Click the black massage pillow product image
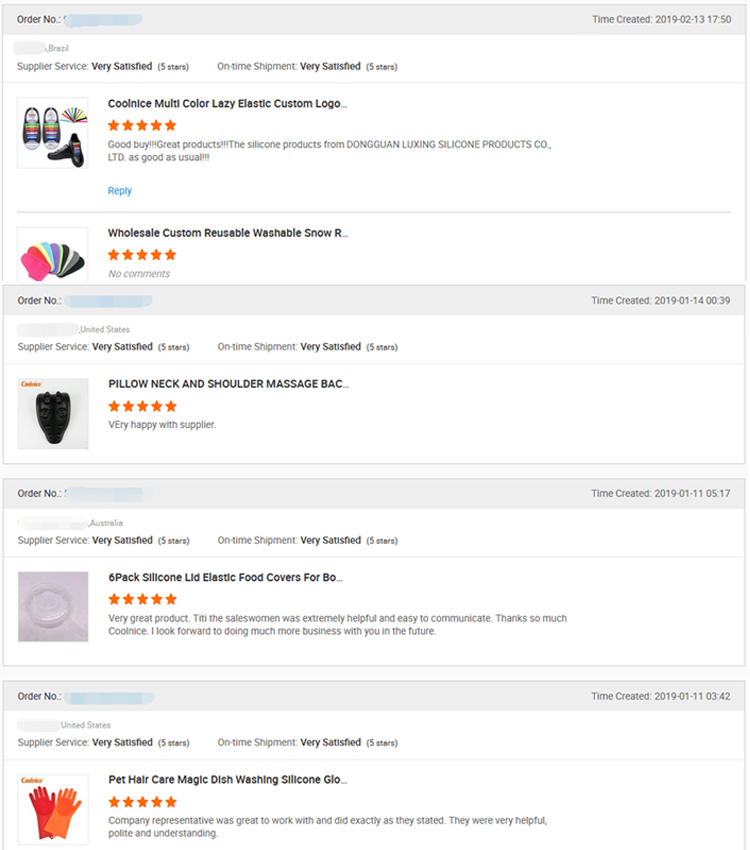Screen dimensions: 750x850 (x=52, y=413)
